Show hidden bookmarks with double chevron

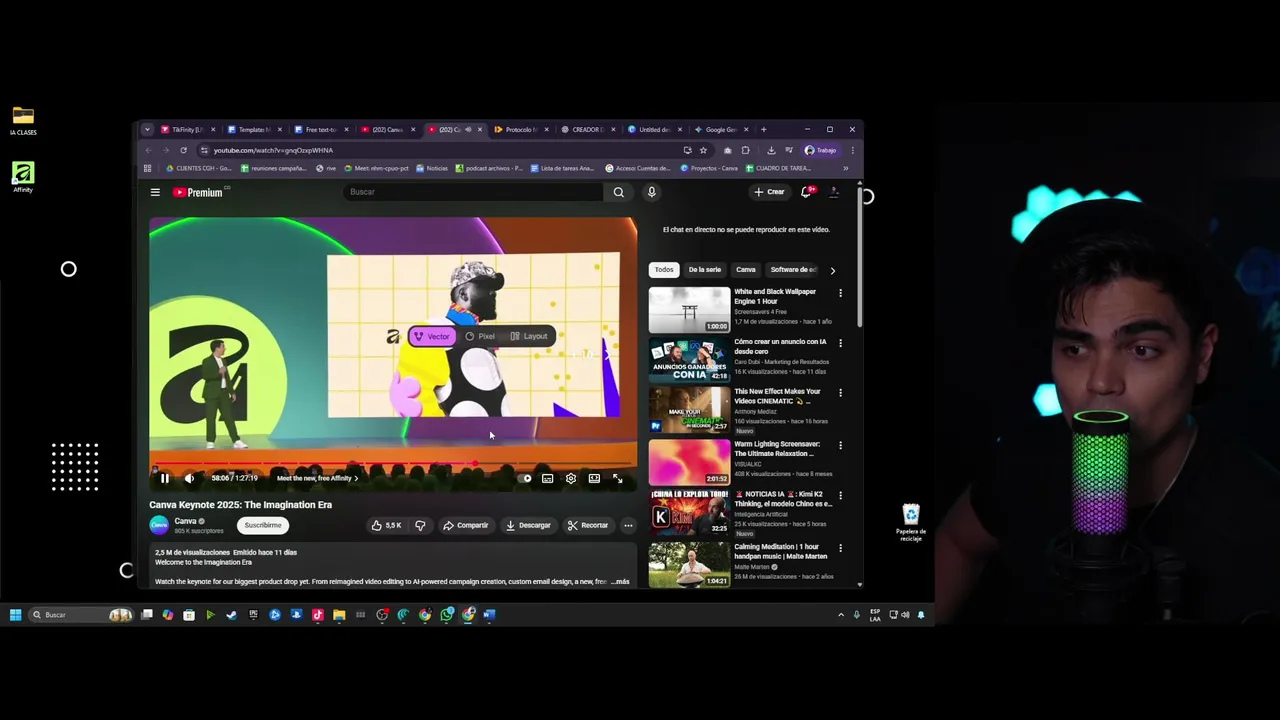(x=846, y=168)
